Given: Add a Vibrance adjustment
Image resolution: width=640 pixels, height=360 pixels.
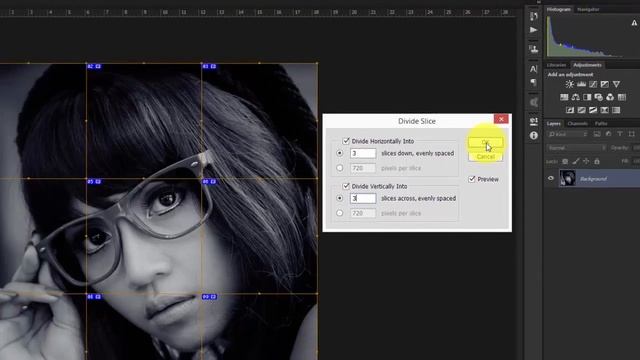Looking at the screenshot, I should (x=616, y=84).
